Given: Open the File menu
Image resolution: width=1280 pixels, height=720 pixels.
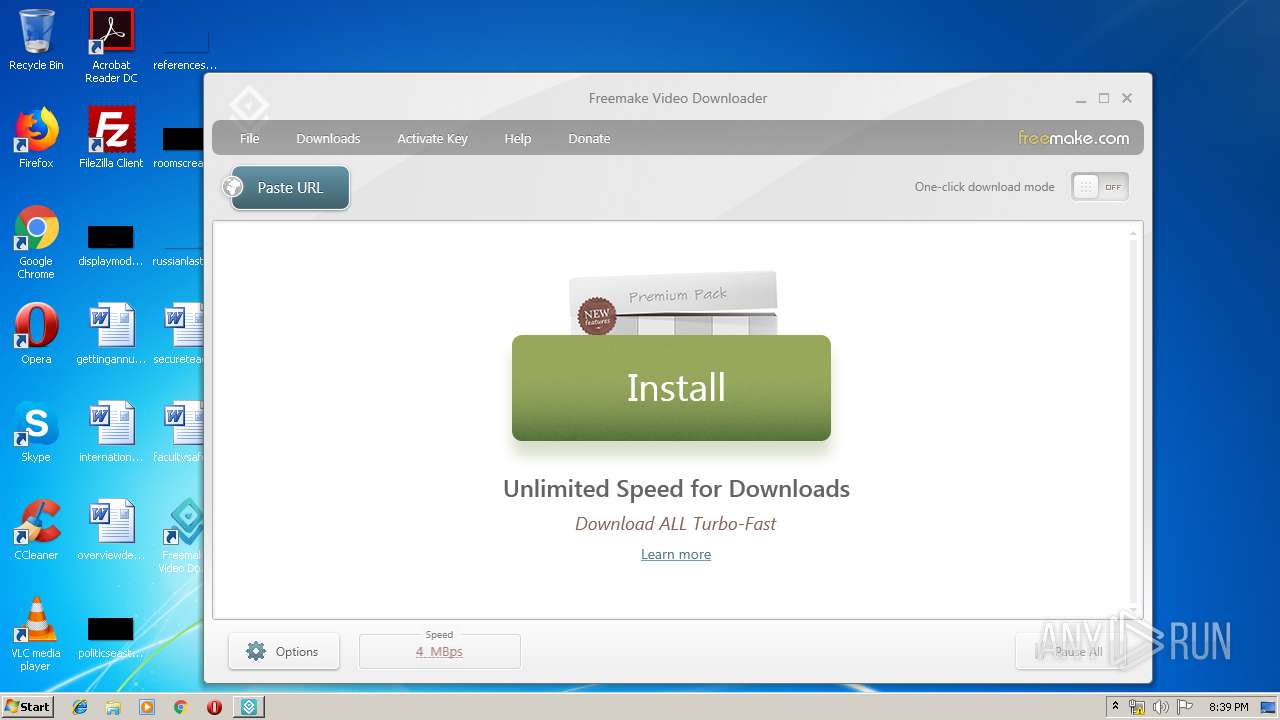Looking at the screenshot, I should (249, 138).
